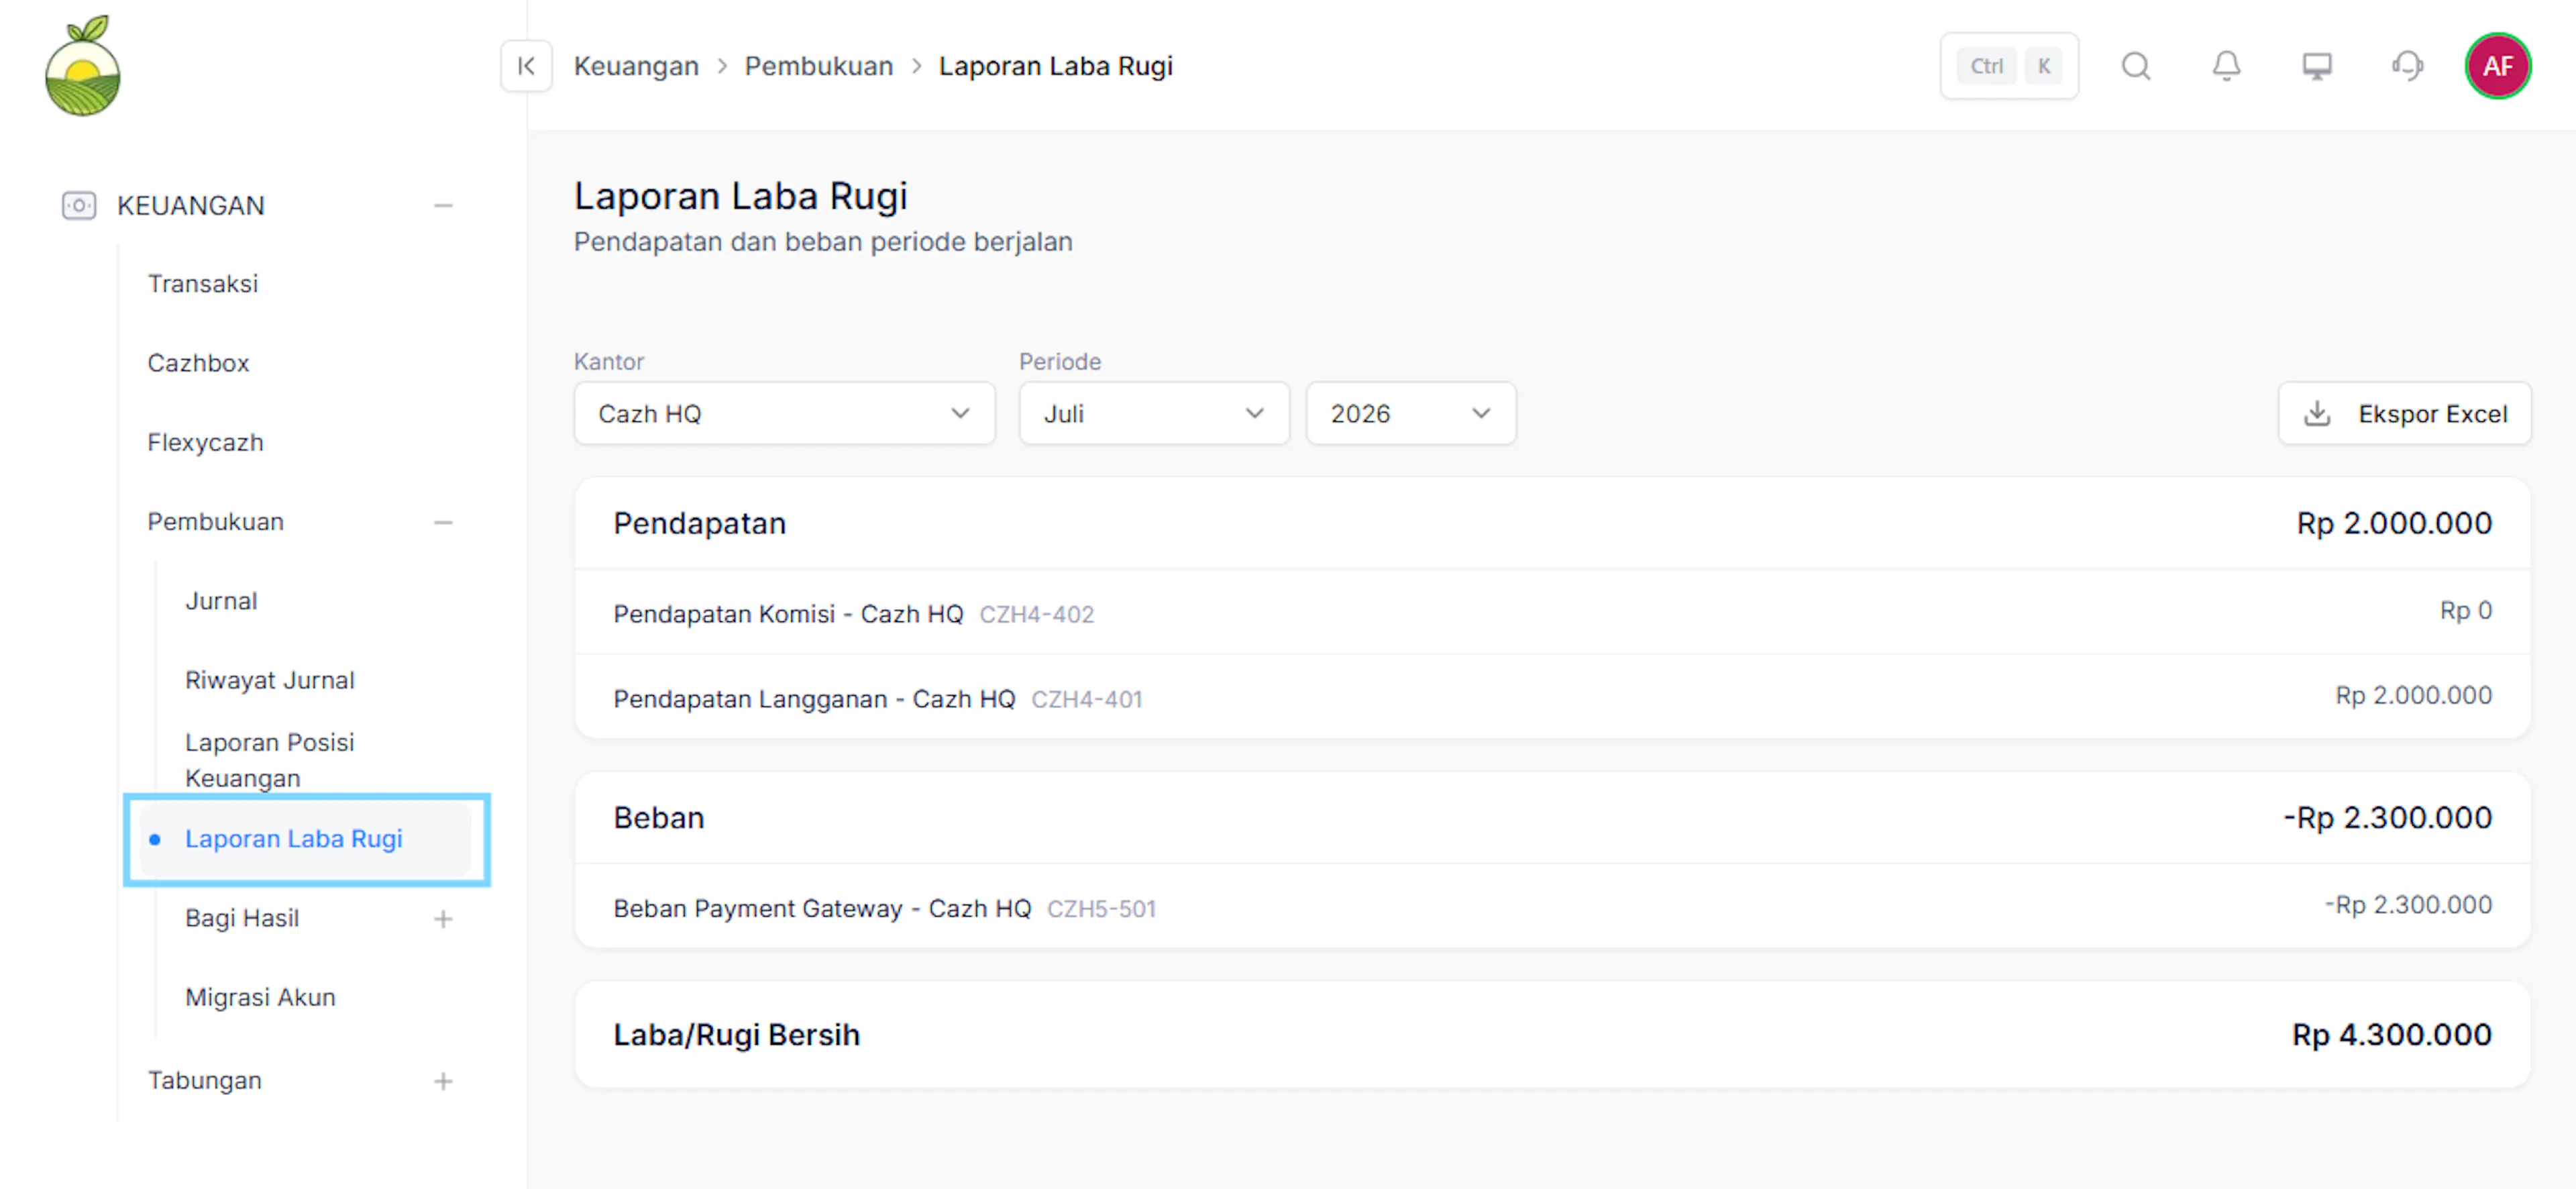The image size is (2576, 1189).
Task: Open the 2026 year dropdown
Action: [1410, 413]
